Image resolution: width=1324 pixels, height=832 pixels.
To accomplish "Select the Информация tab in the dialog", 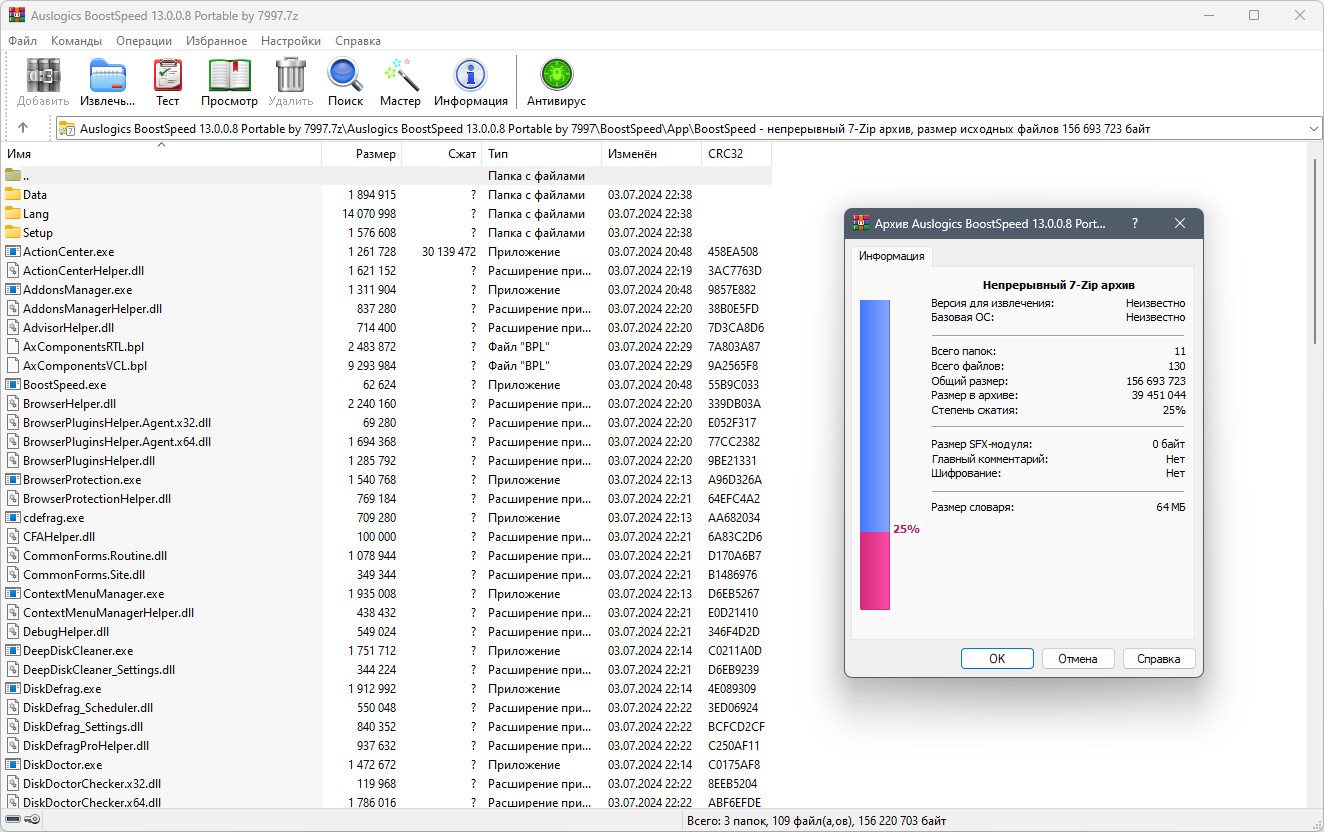I will [x=891, y=256].
